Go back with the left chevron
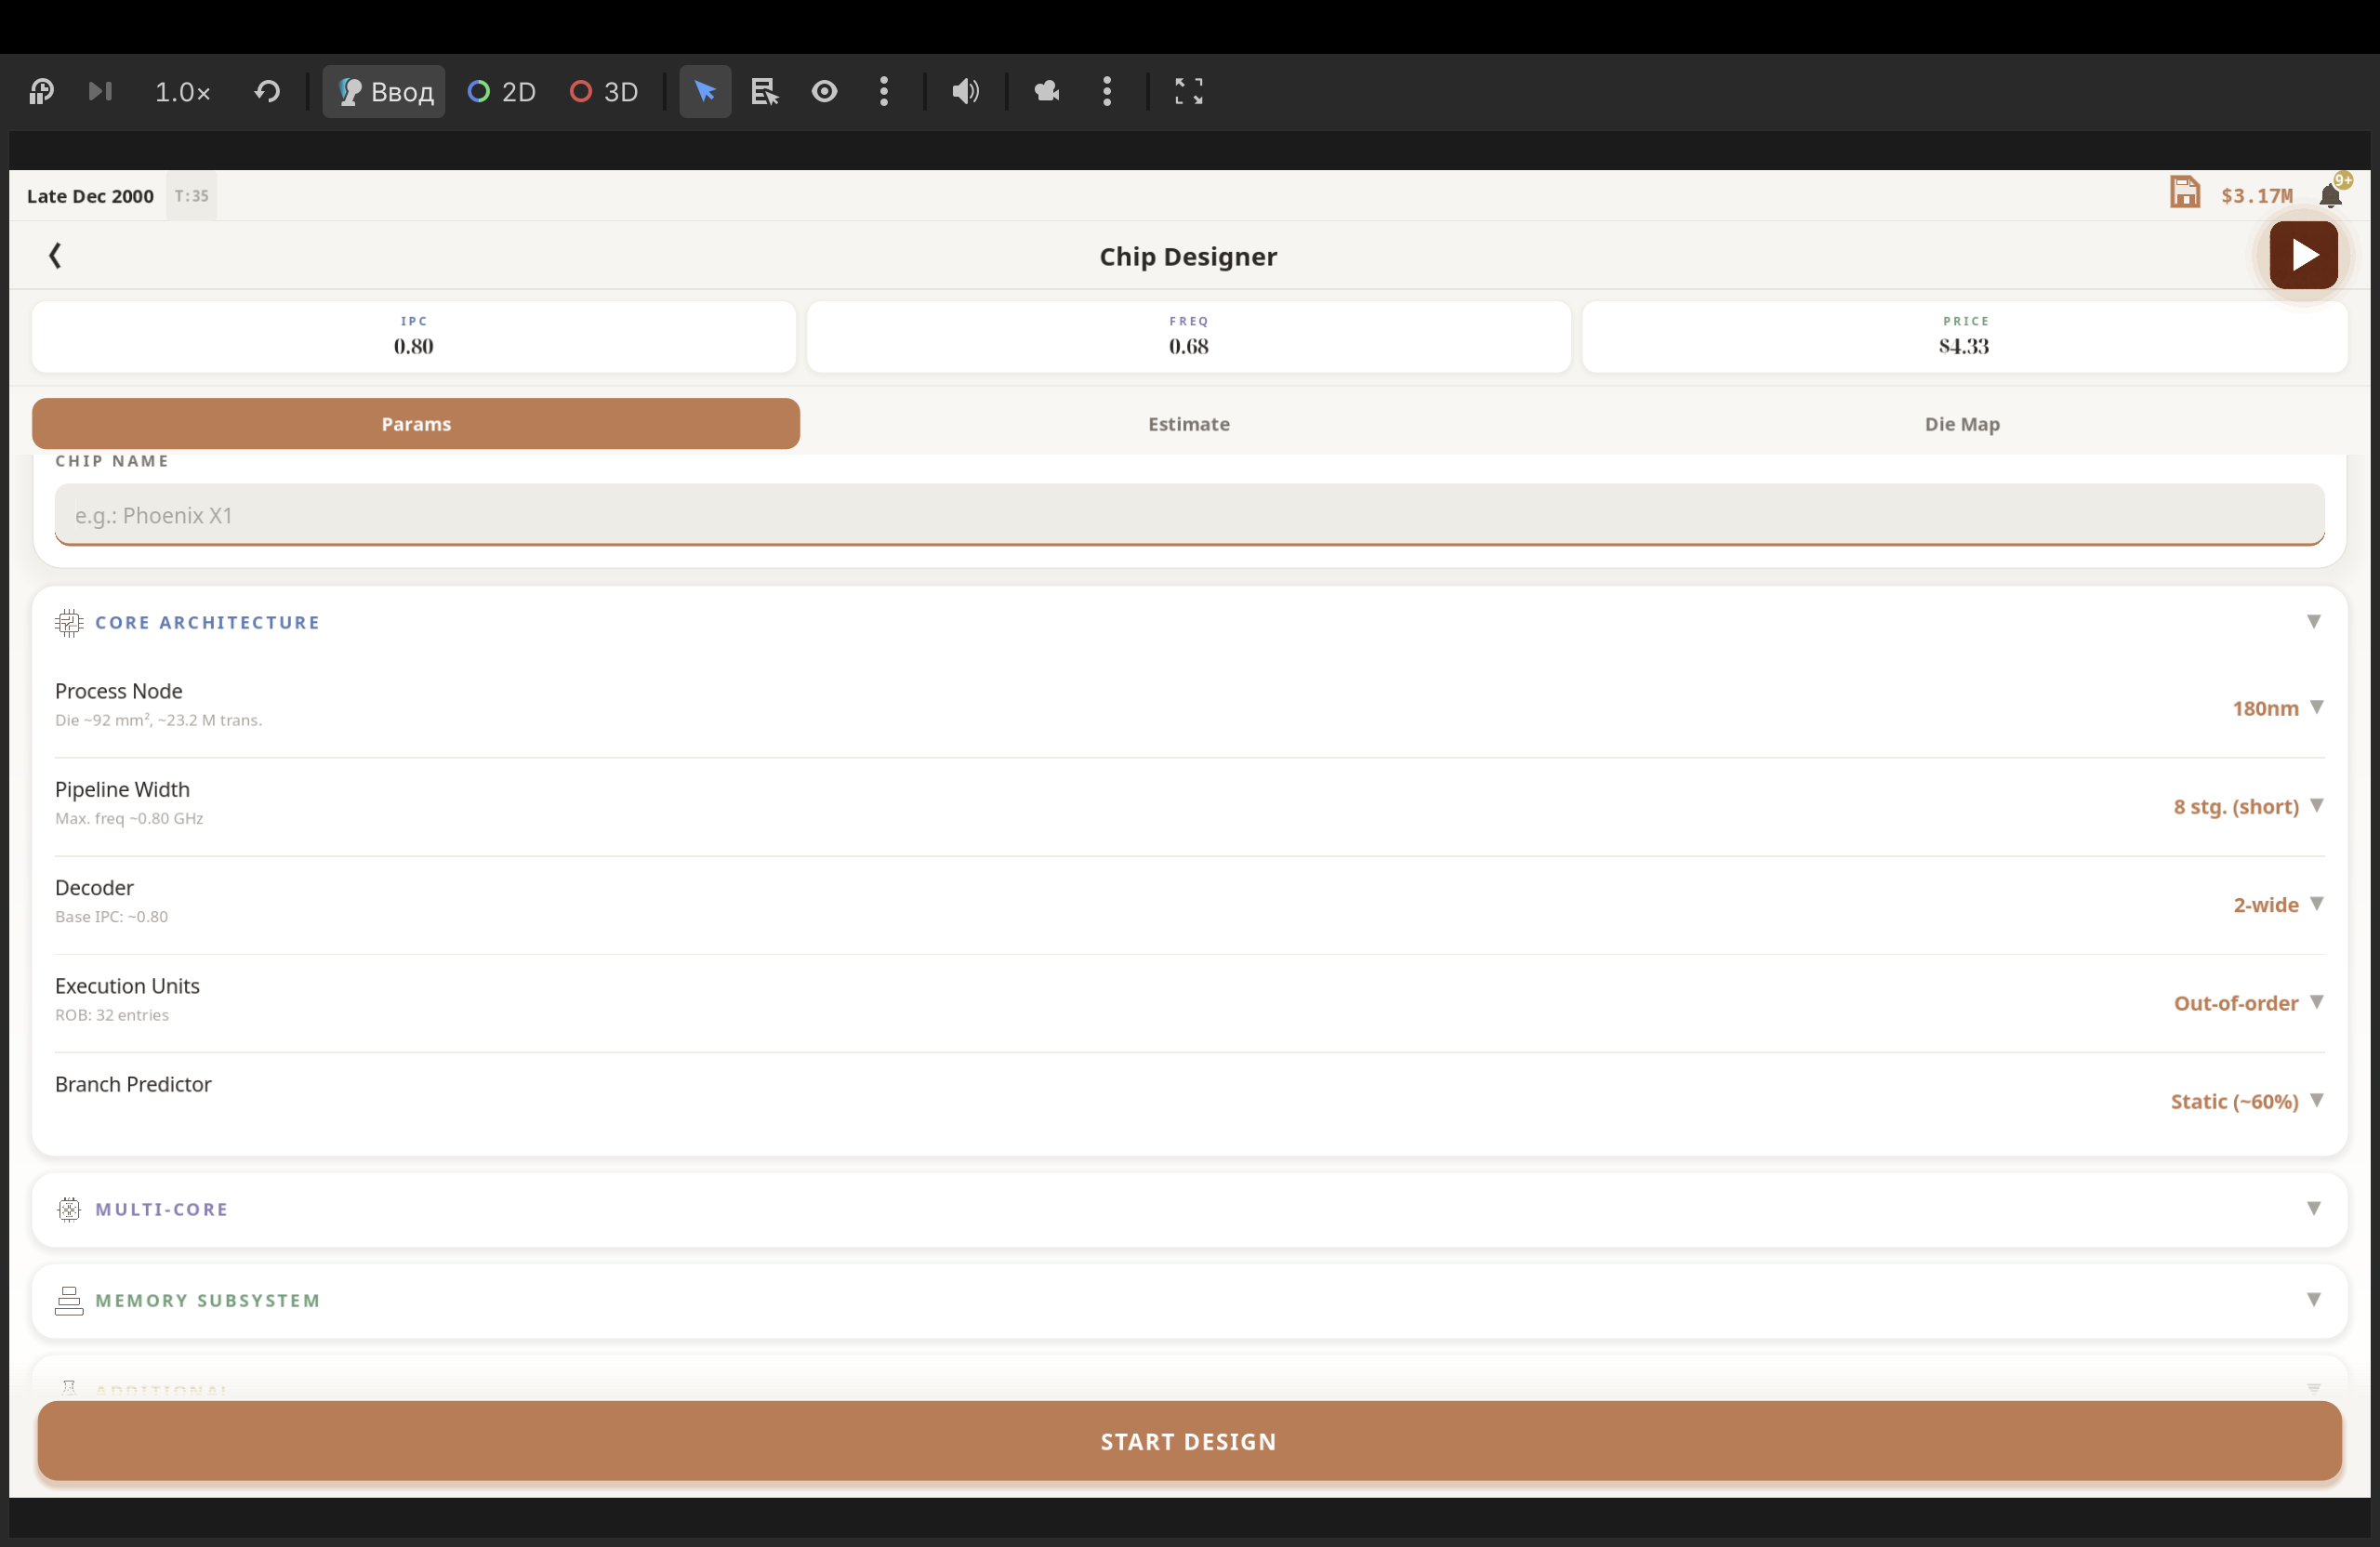Viewport: 2380px width, 1547px height. pyautogui.click(x=55, y=256)
